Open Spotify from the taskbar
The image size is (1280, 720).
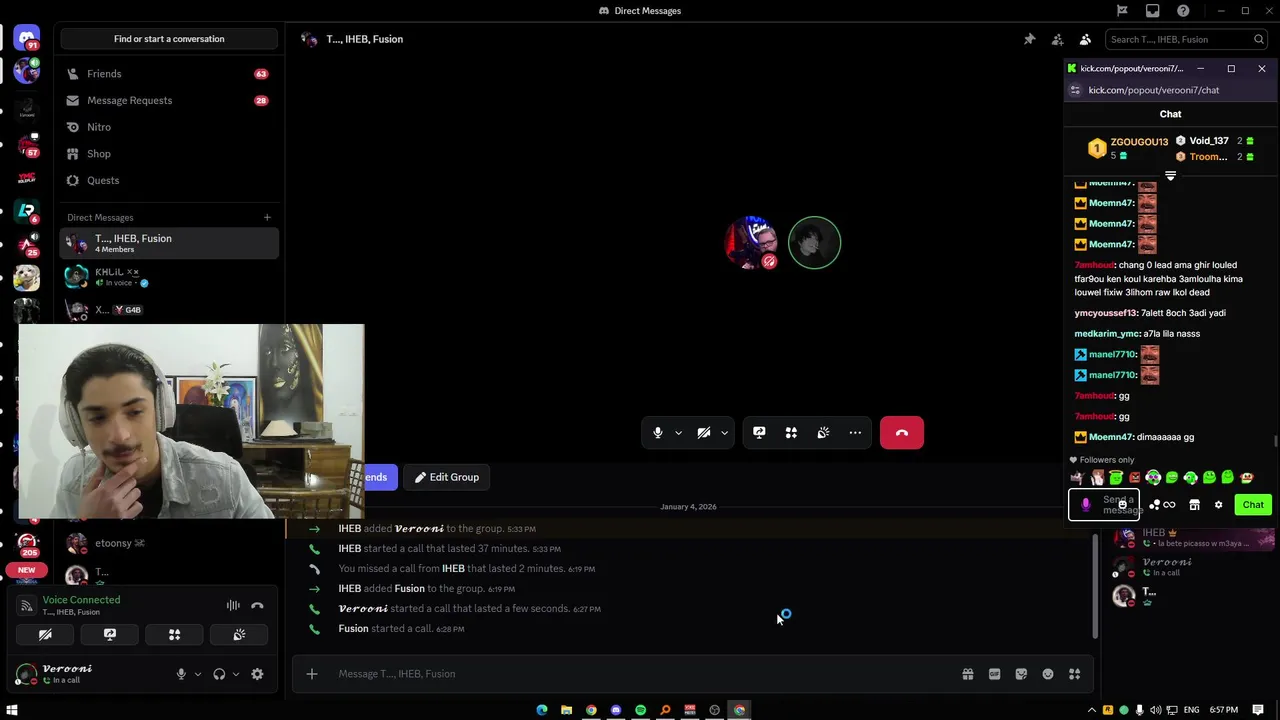click(x=641, y=710)
